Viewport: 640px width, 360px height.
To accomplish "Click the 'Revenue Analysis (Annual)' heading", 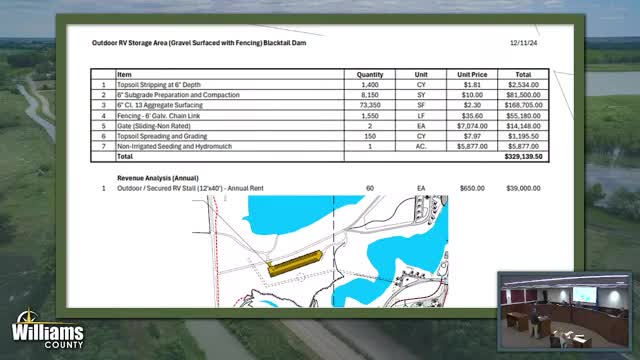I will pos(158,178).
